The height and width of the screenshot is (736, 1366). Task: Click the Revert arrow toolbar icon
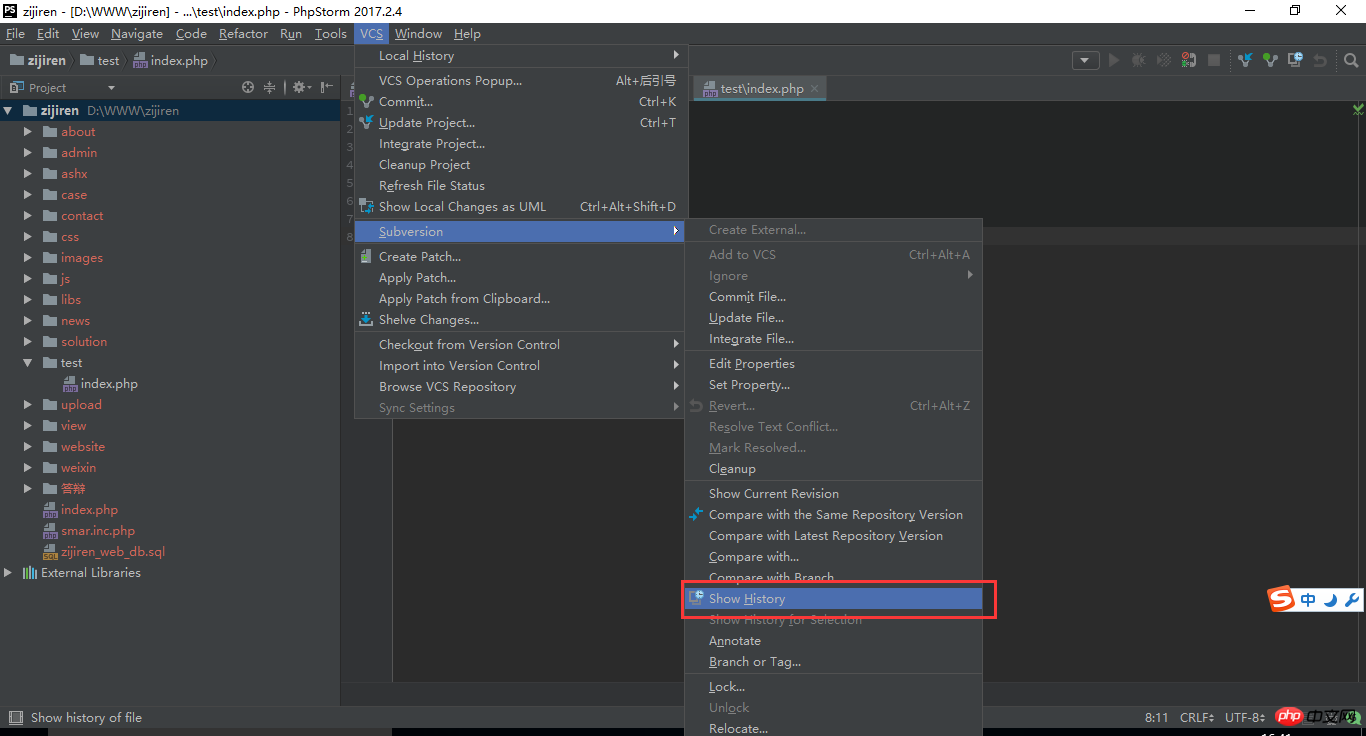tap(1320, 61)
